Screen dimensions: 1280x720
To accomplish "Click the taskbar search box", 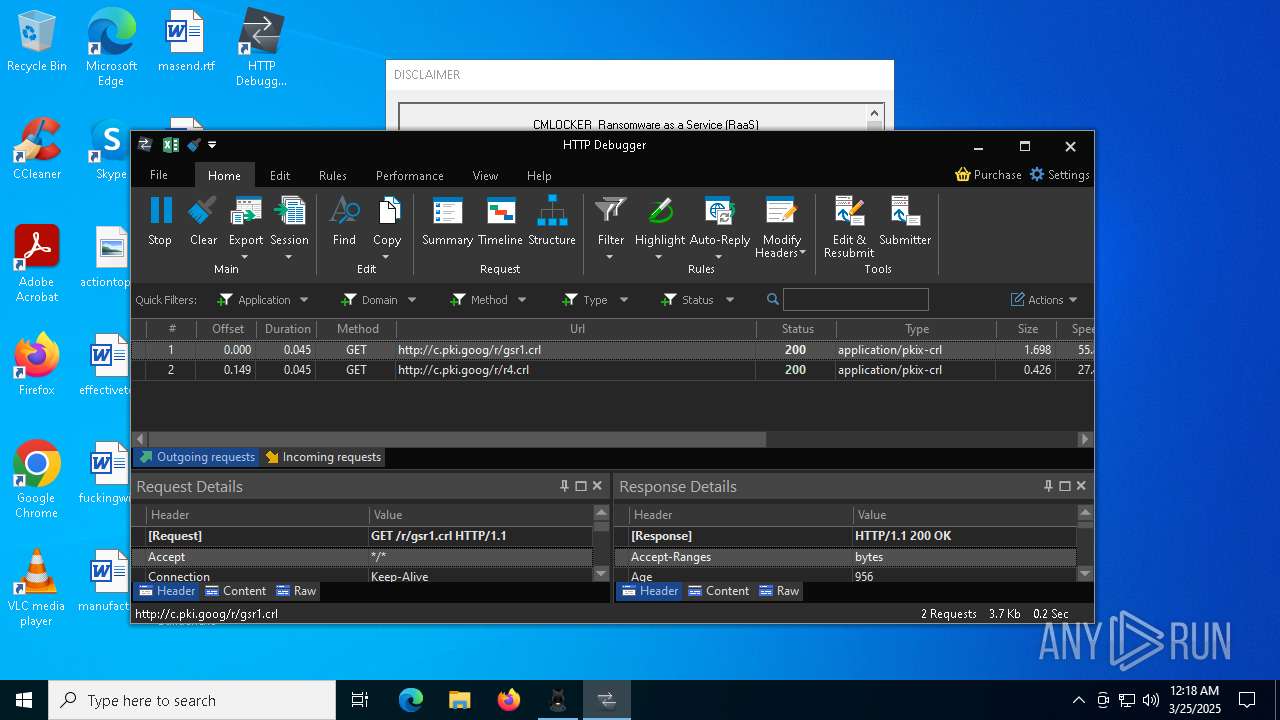I will tap(192, 700).
